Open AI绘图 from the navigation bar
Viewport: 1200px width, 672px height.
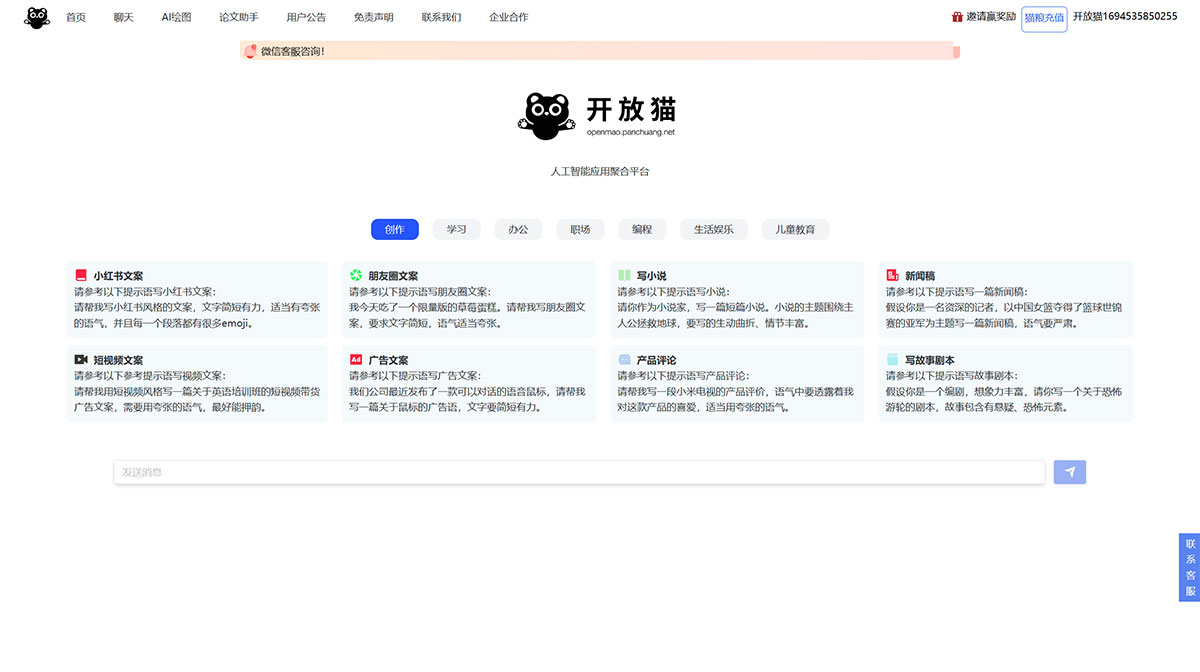[176, 16]
